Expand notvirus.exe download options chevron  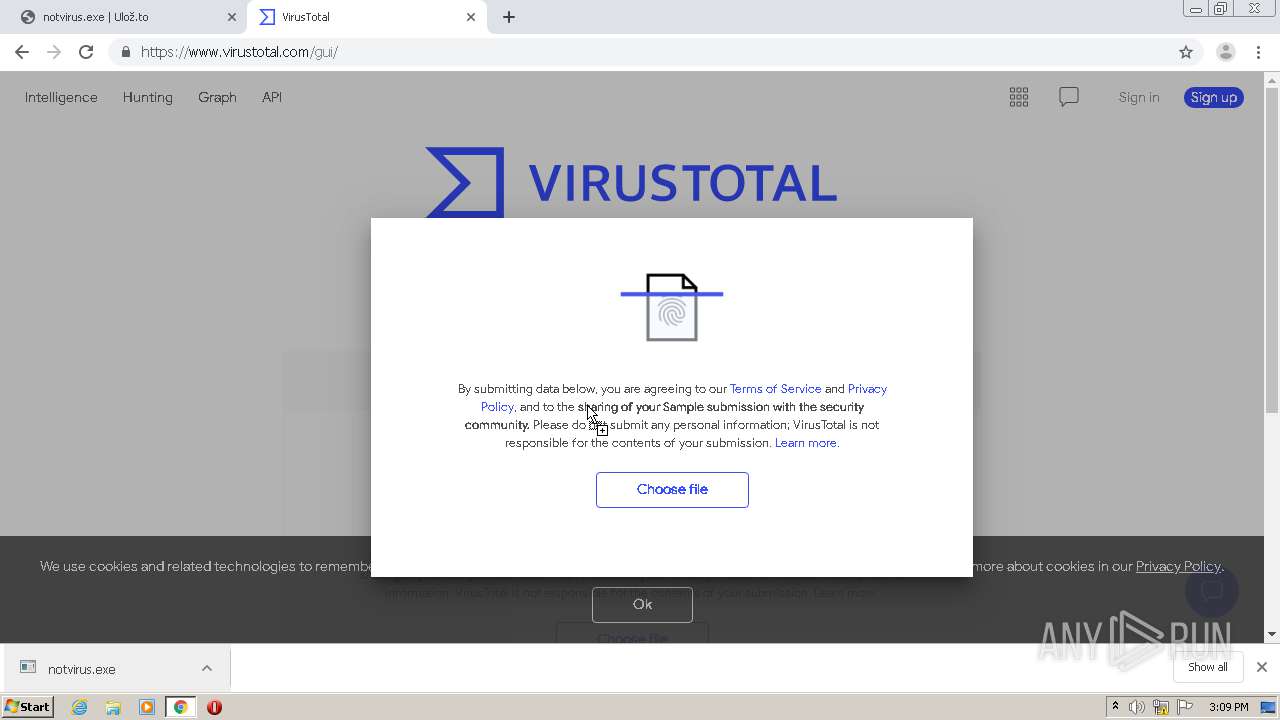[207, 668]
